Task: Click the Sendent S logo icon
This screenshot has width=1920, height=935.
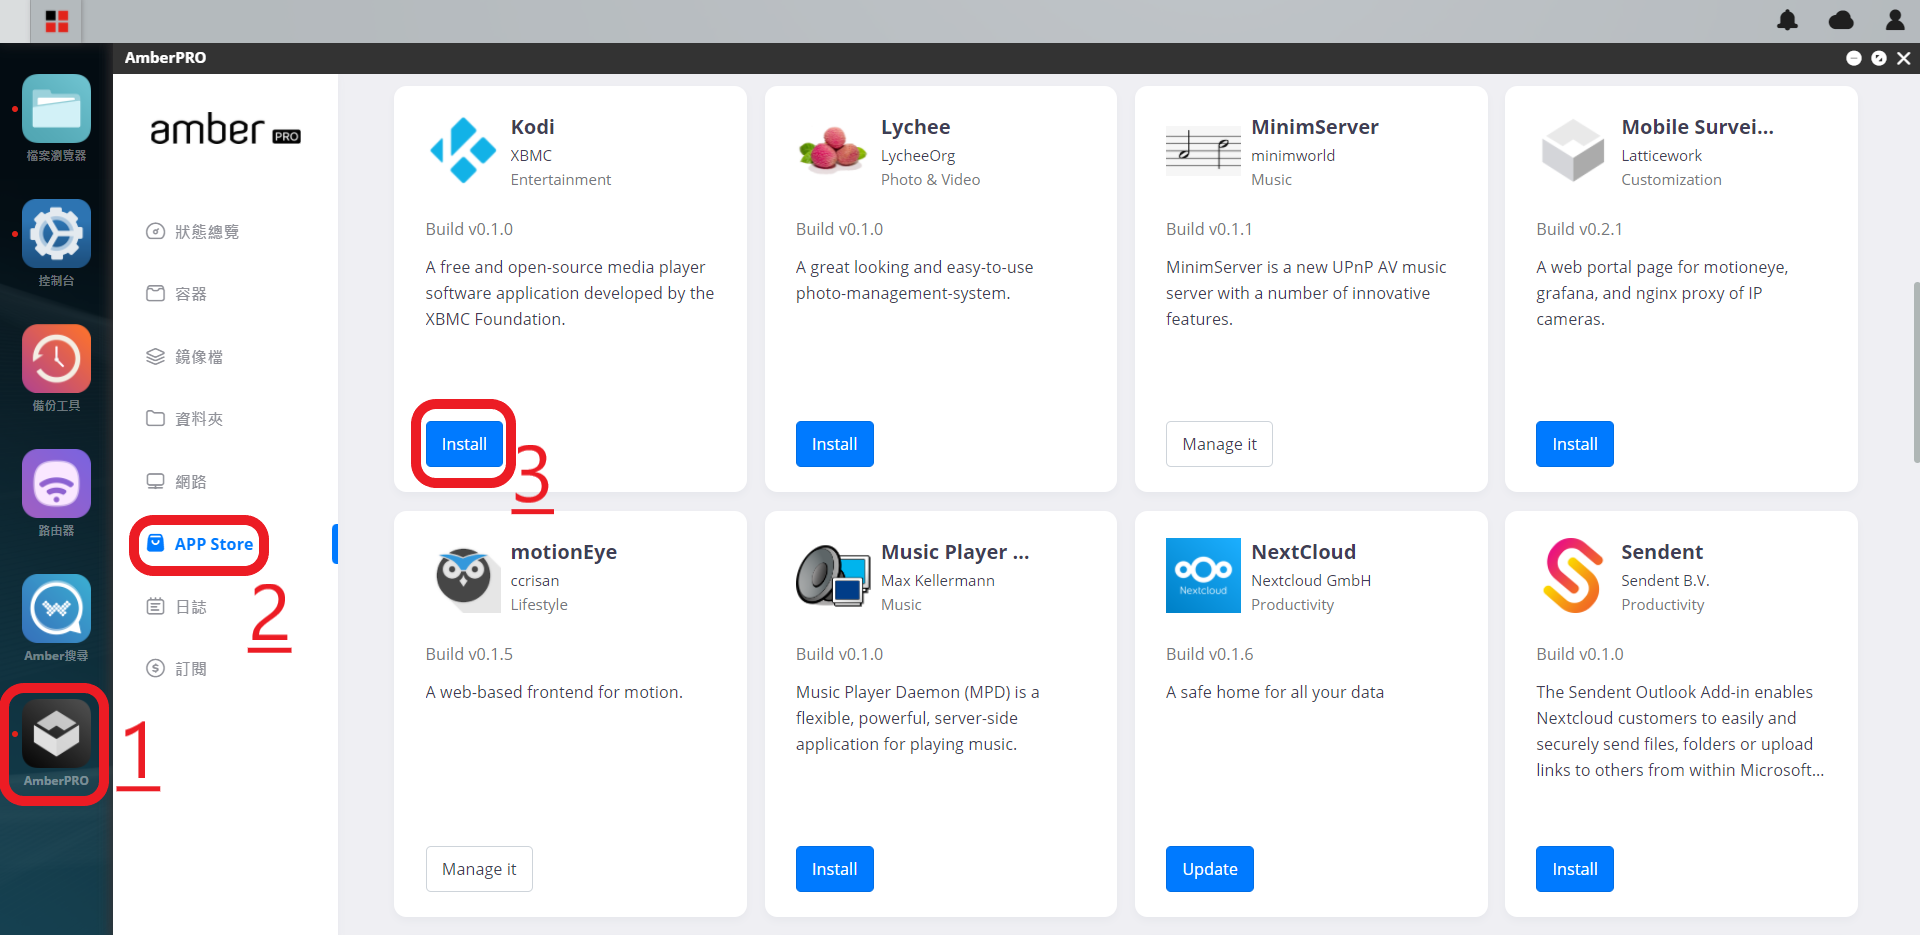Action: [x=1573, y=575]
